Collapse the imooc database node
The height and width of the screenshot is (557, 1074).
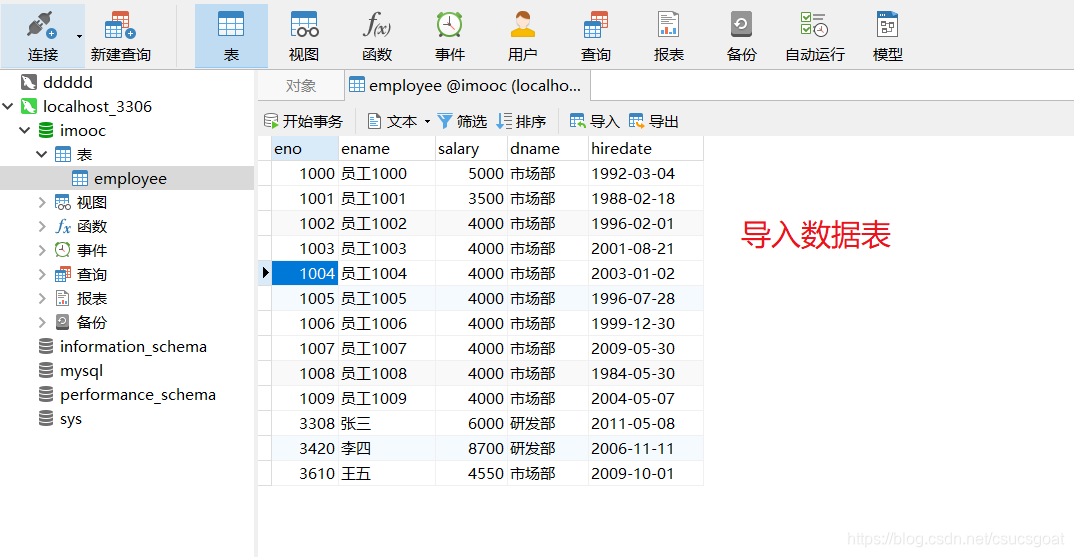click(x=25, y=130)
